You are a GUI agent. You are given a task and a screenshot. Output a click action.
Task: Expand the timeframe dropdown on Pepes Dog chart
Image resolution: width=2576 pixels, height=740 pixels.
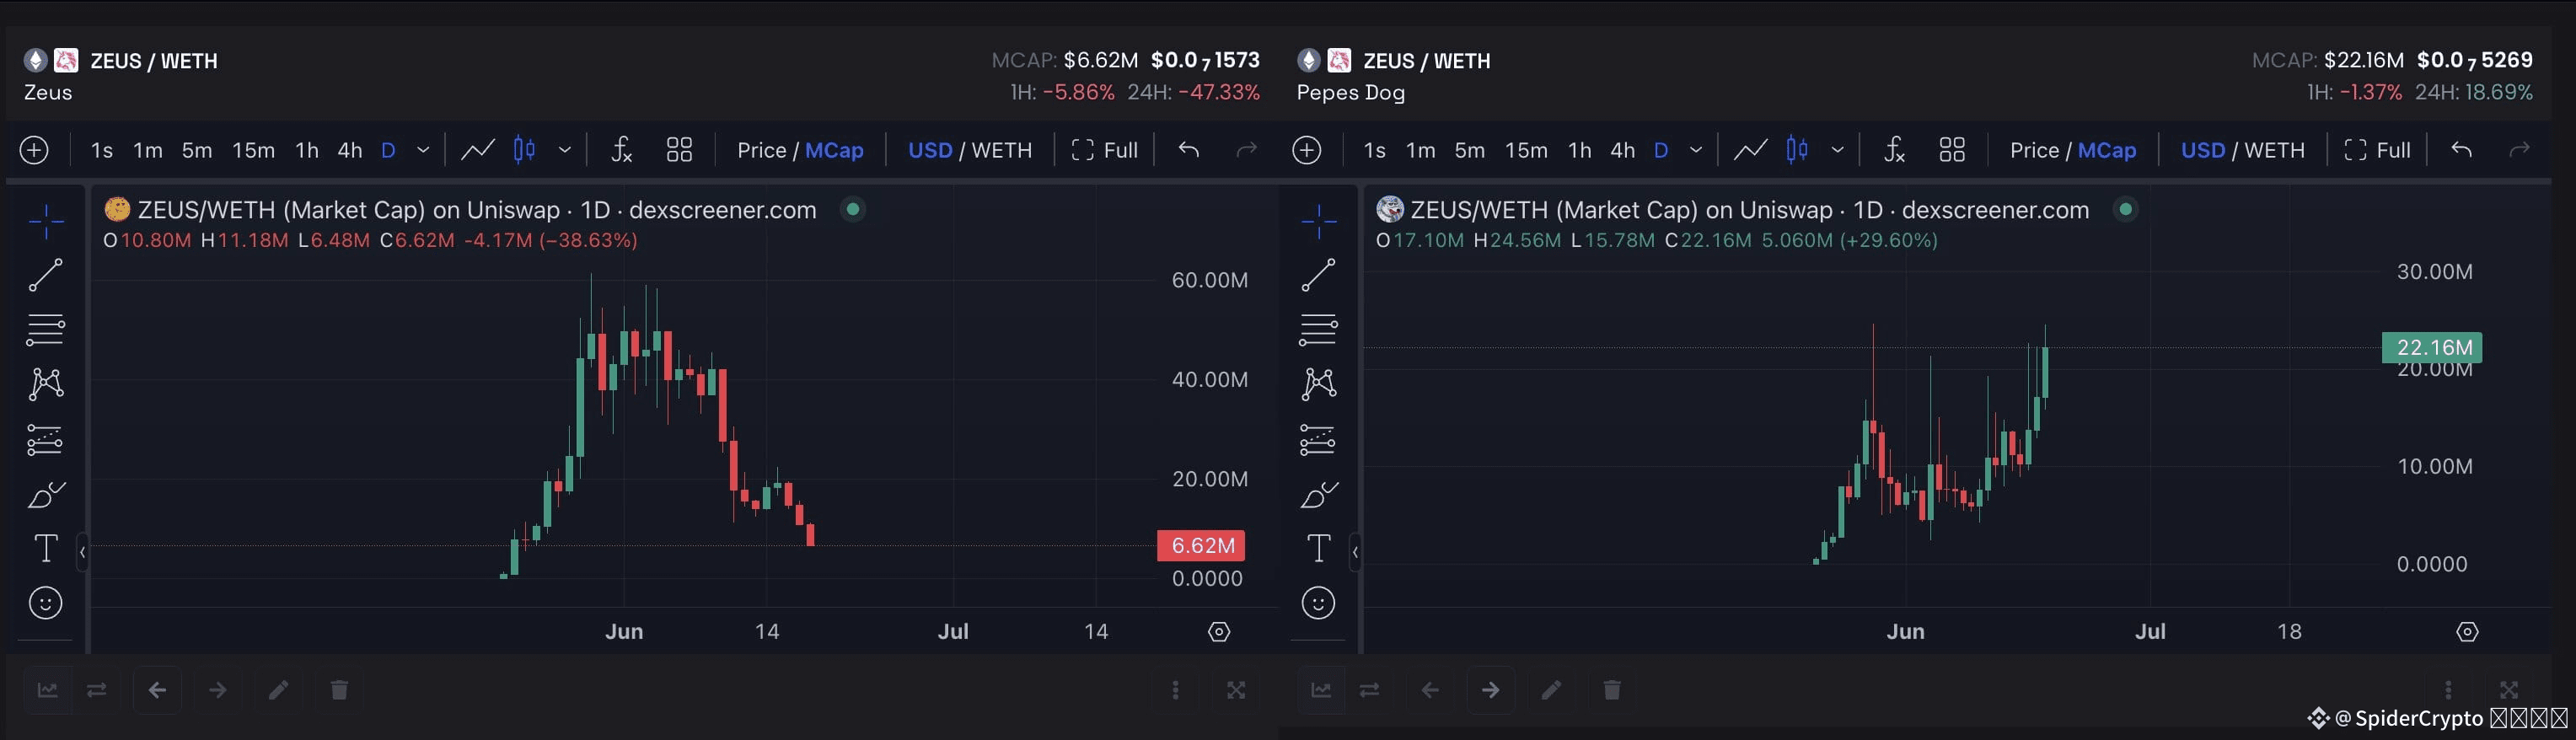(1696, 150)
